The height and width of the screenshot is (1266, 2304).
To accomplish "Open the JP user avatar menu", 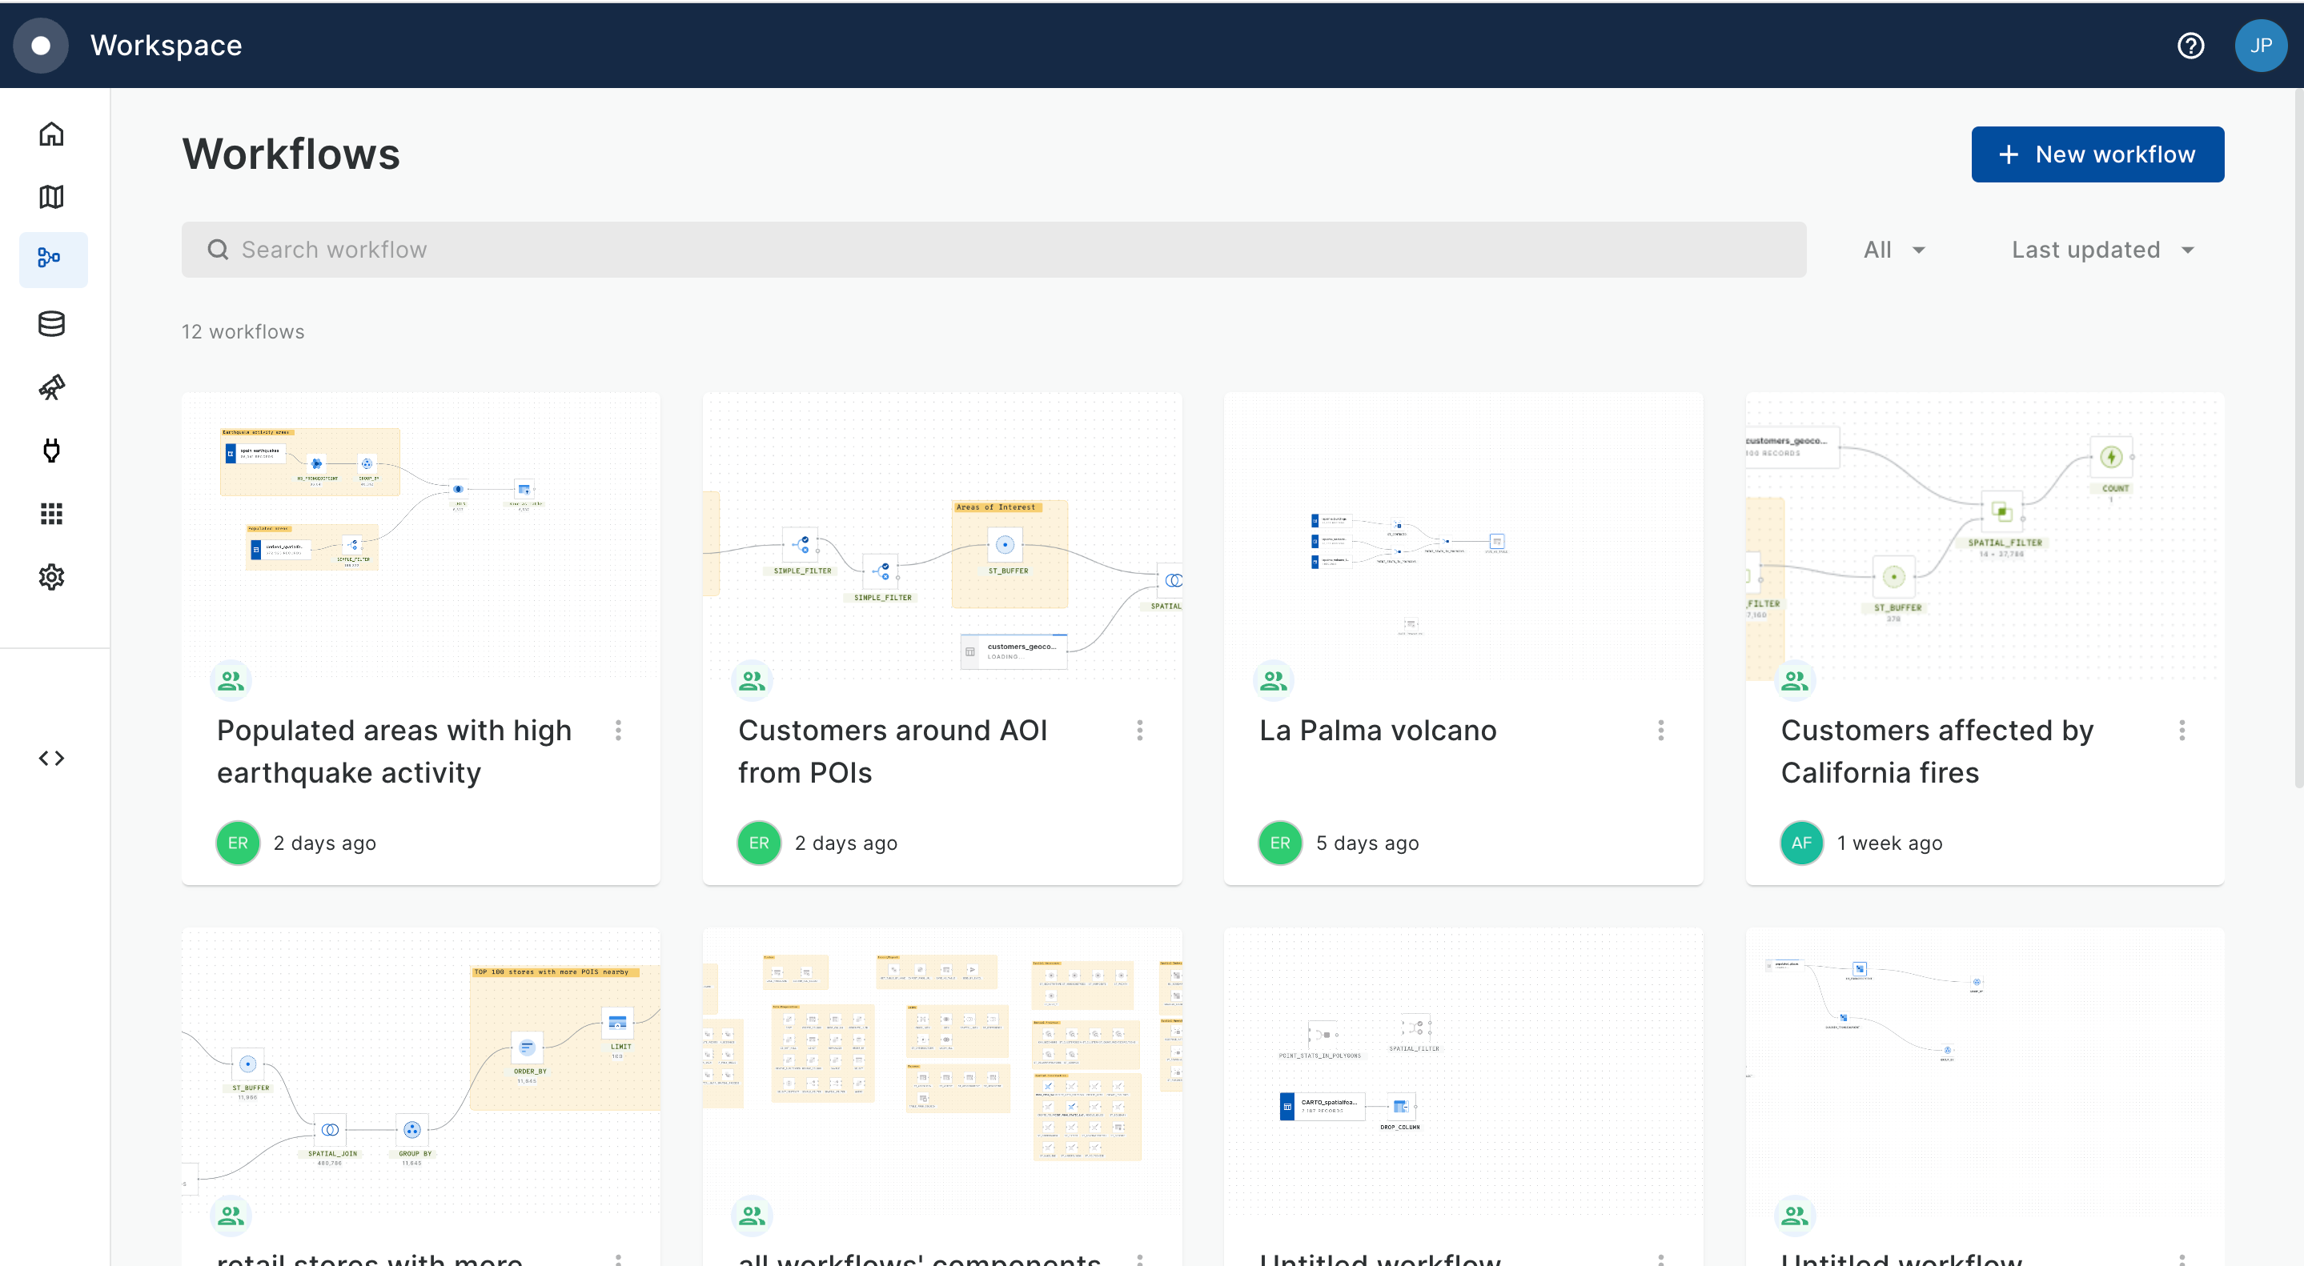I will coord(2260,46).
